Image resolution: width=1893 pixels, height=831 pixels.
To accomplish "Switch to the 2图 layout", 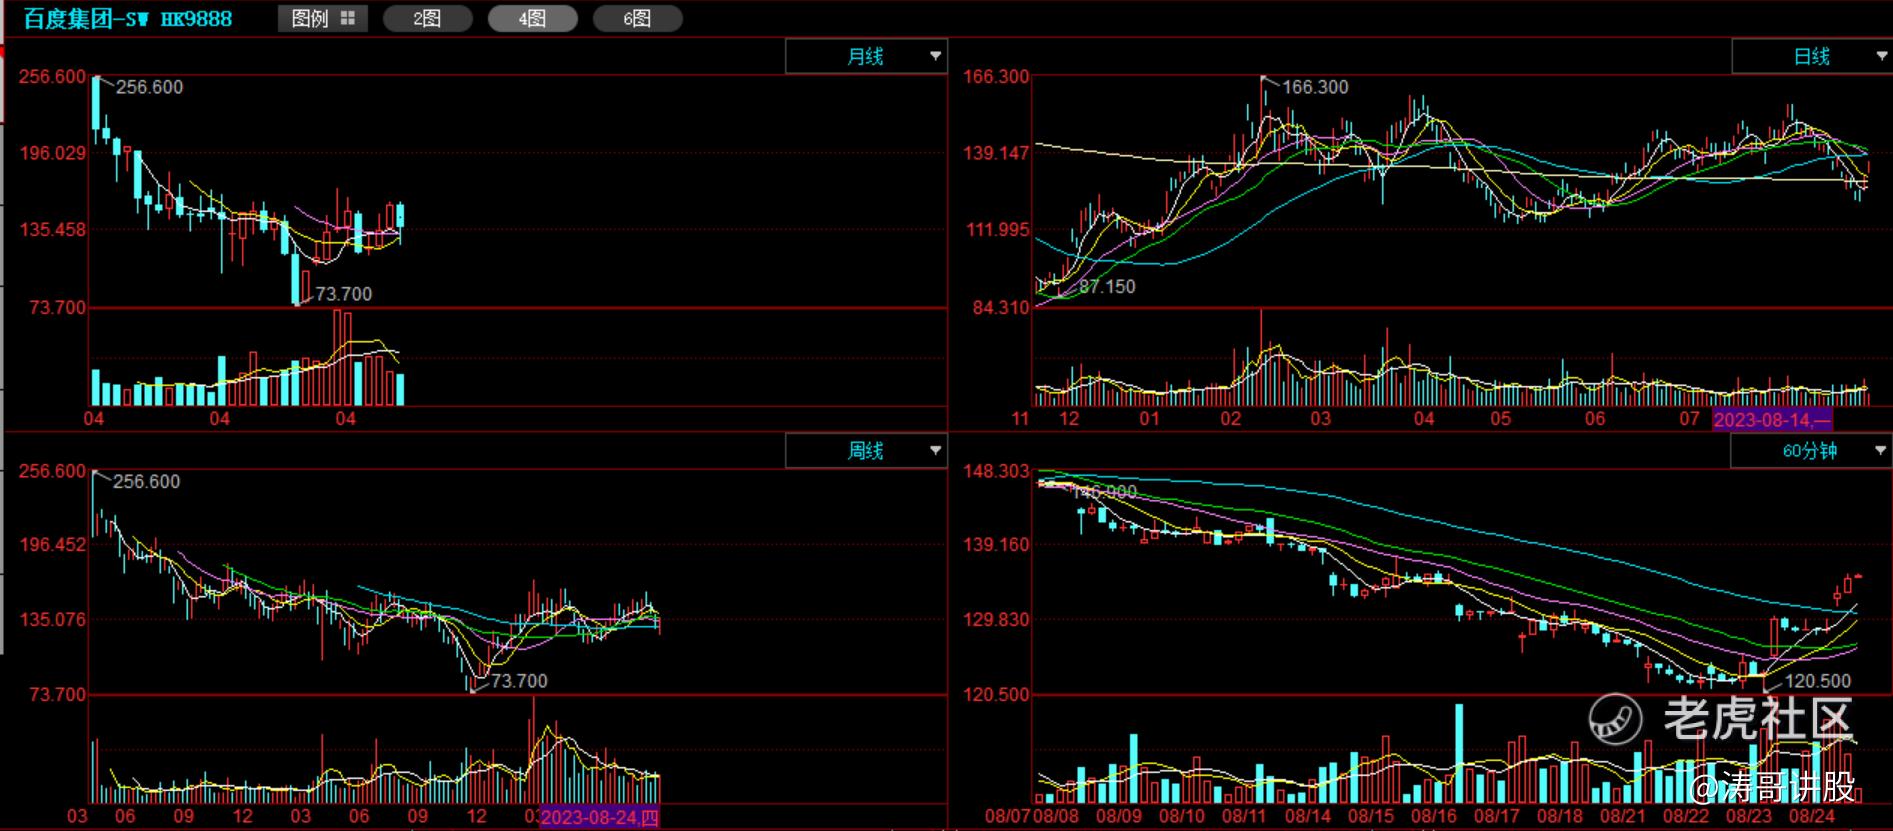I will point(427,18).
